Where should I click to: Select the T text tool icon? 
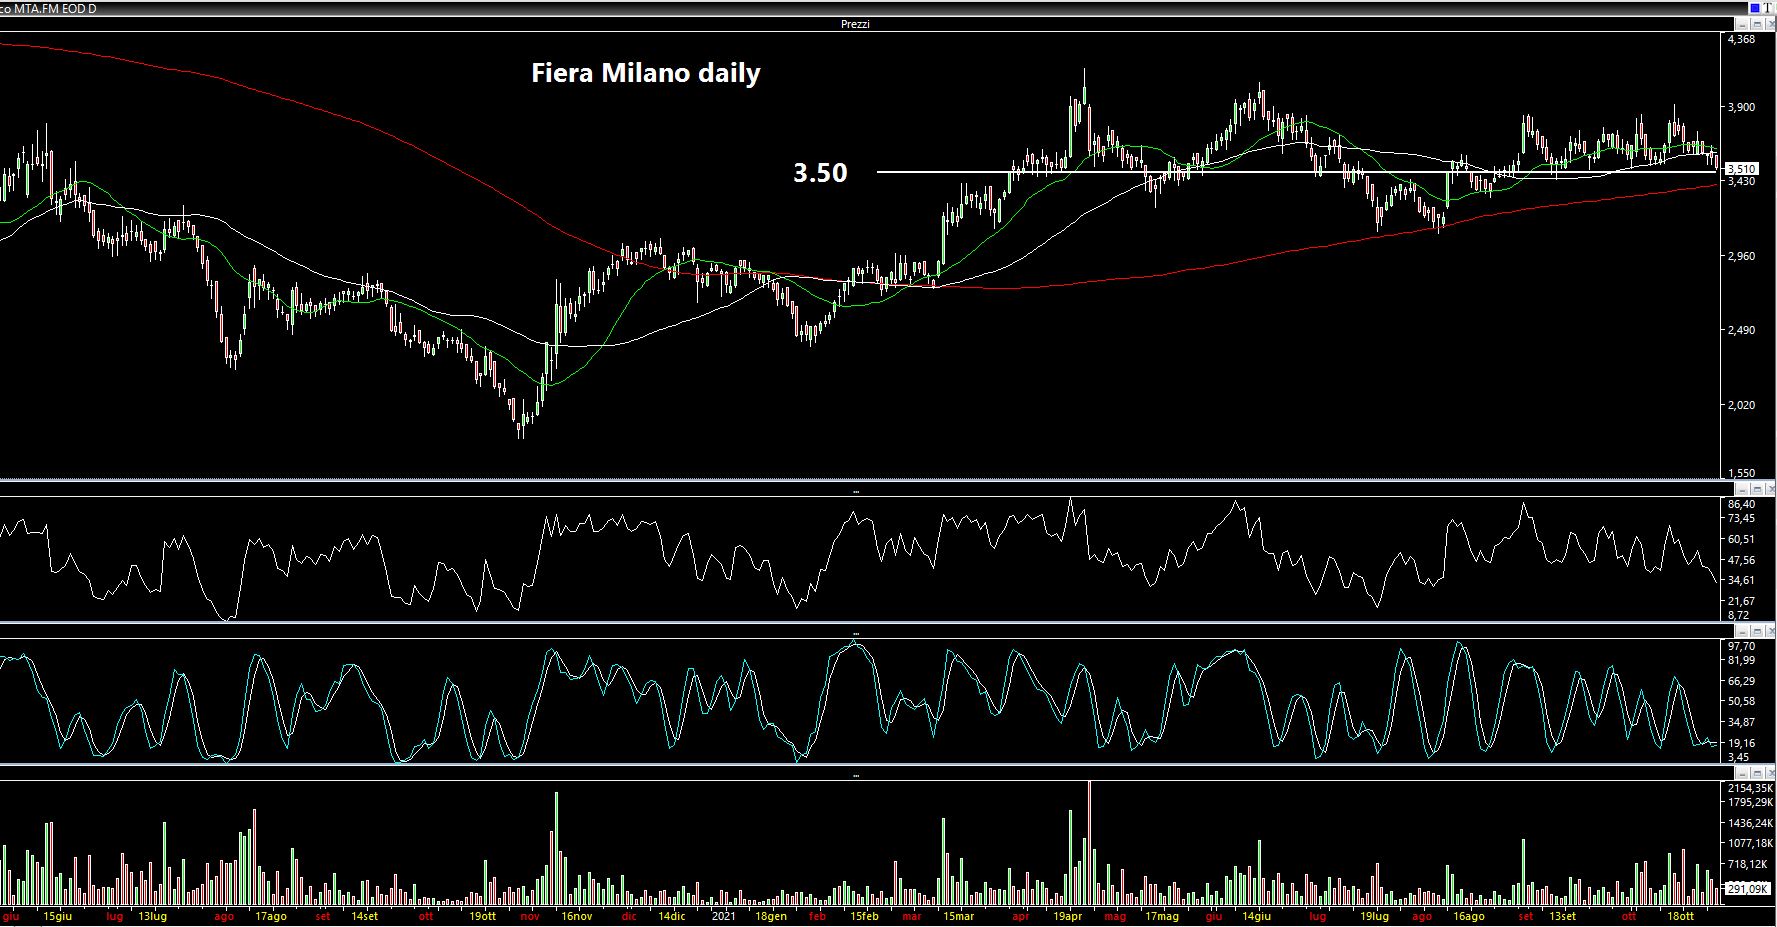click(1767, 8)
